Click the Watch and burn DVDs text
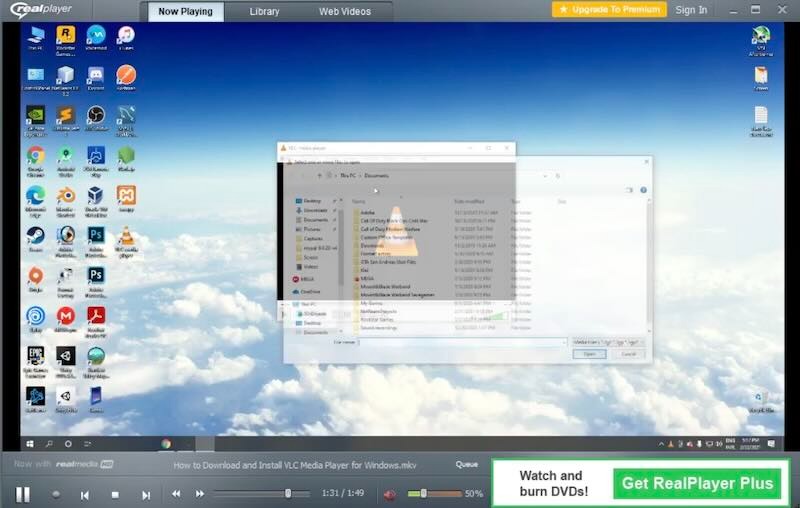Image resolution: width=800 pixels, height=508 pixels. coord(553,483)
